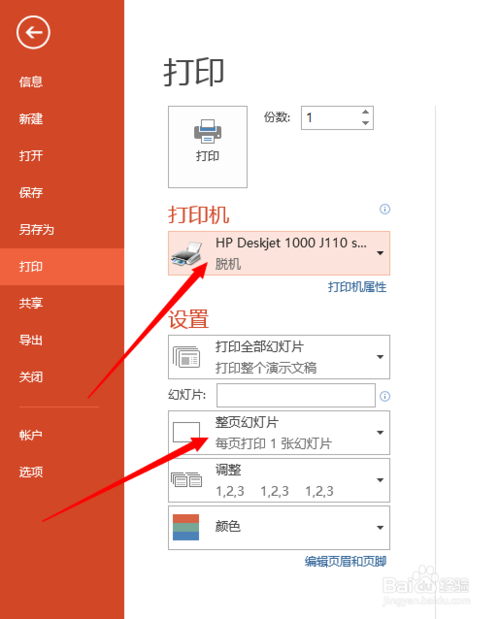The width and height of the screenshot is (500, 619).
Task: Open the 调整 collation dropdown
Action: pos(279,480)
